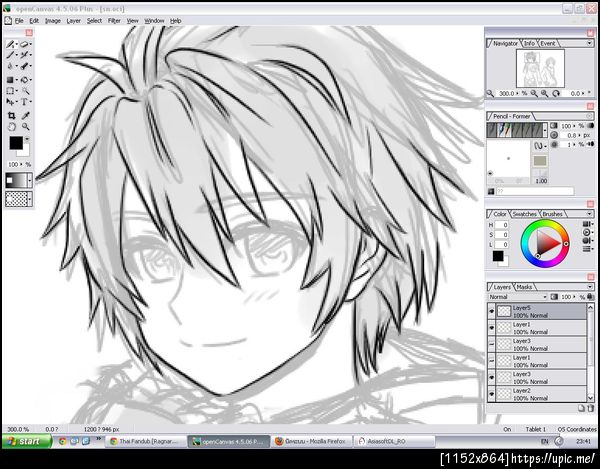Select the Hand pan tool
This screenshot has width=600, height=469.
pos(11,127)
